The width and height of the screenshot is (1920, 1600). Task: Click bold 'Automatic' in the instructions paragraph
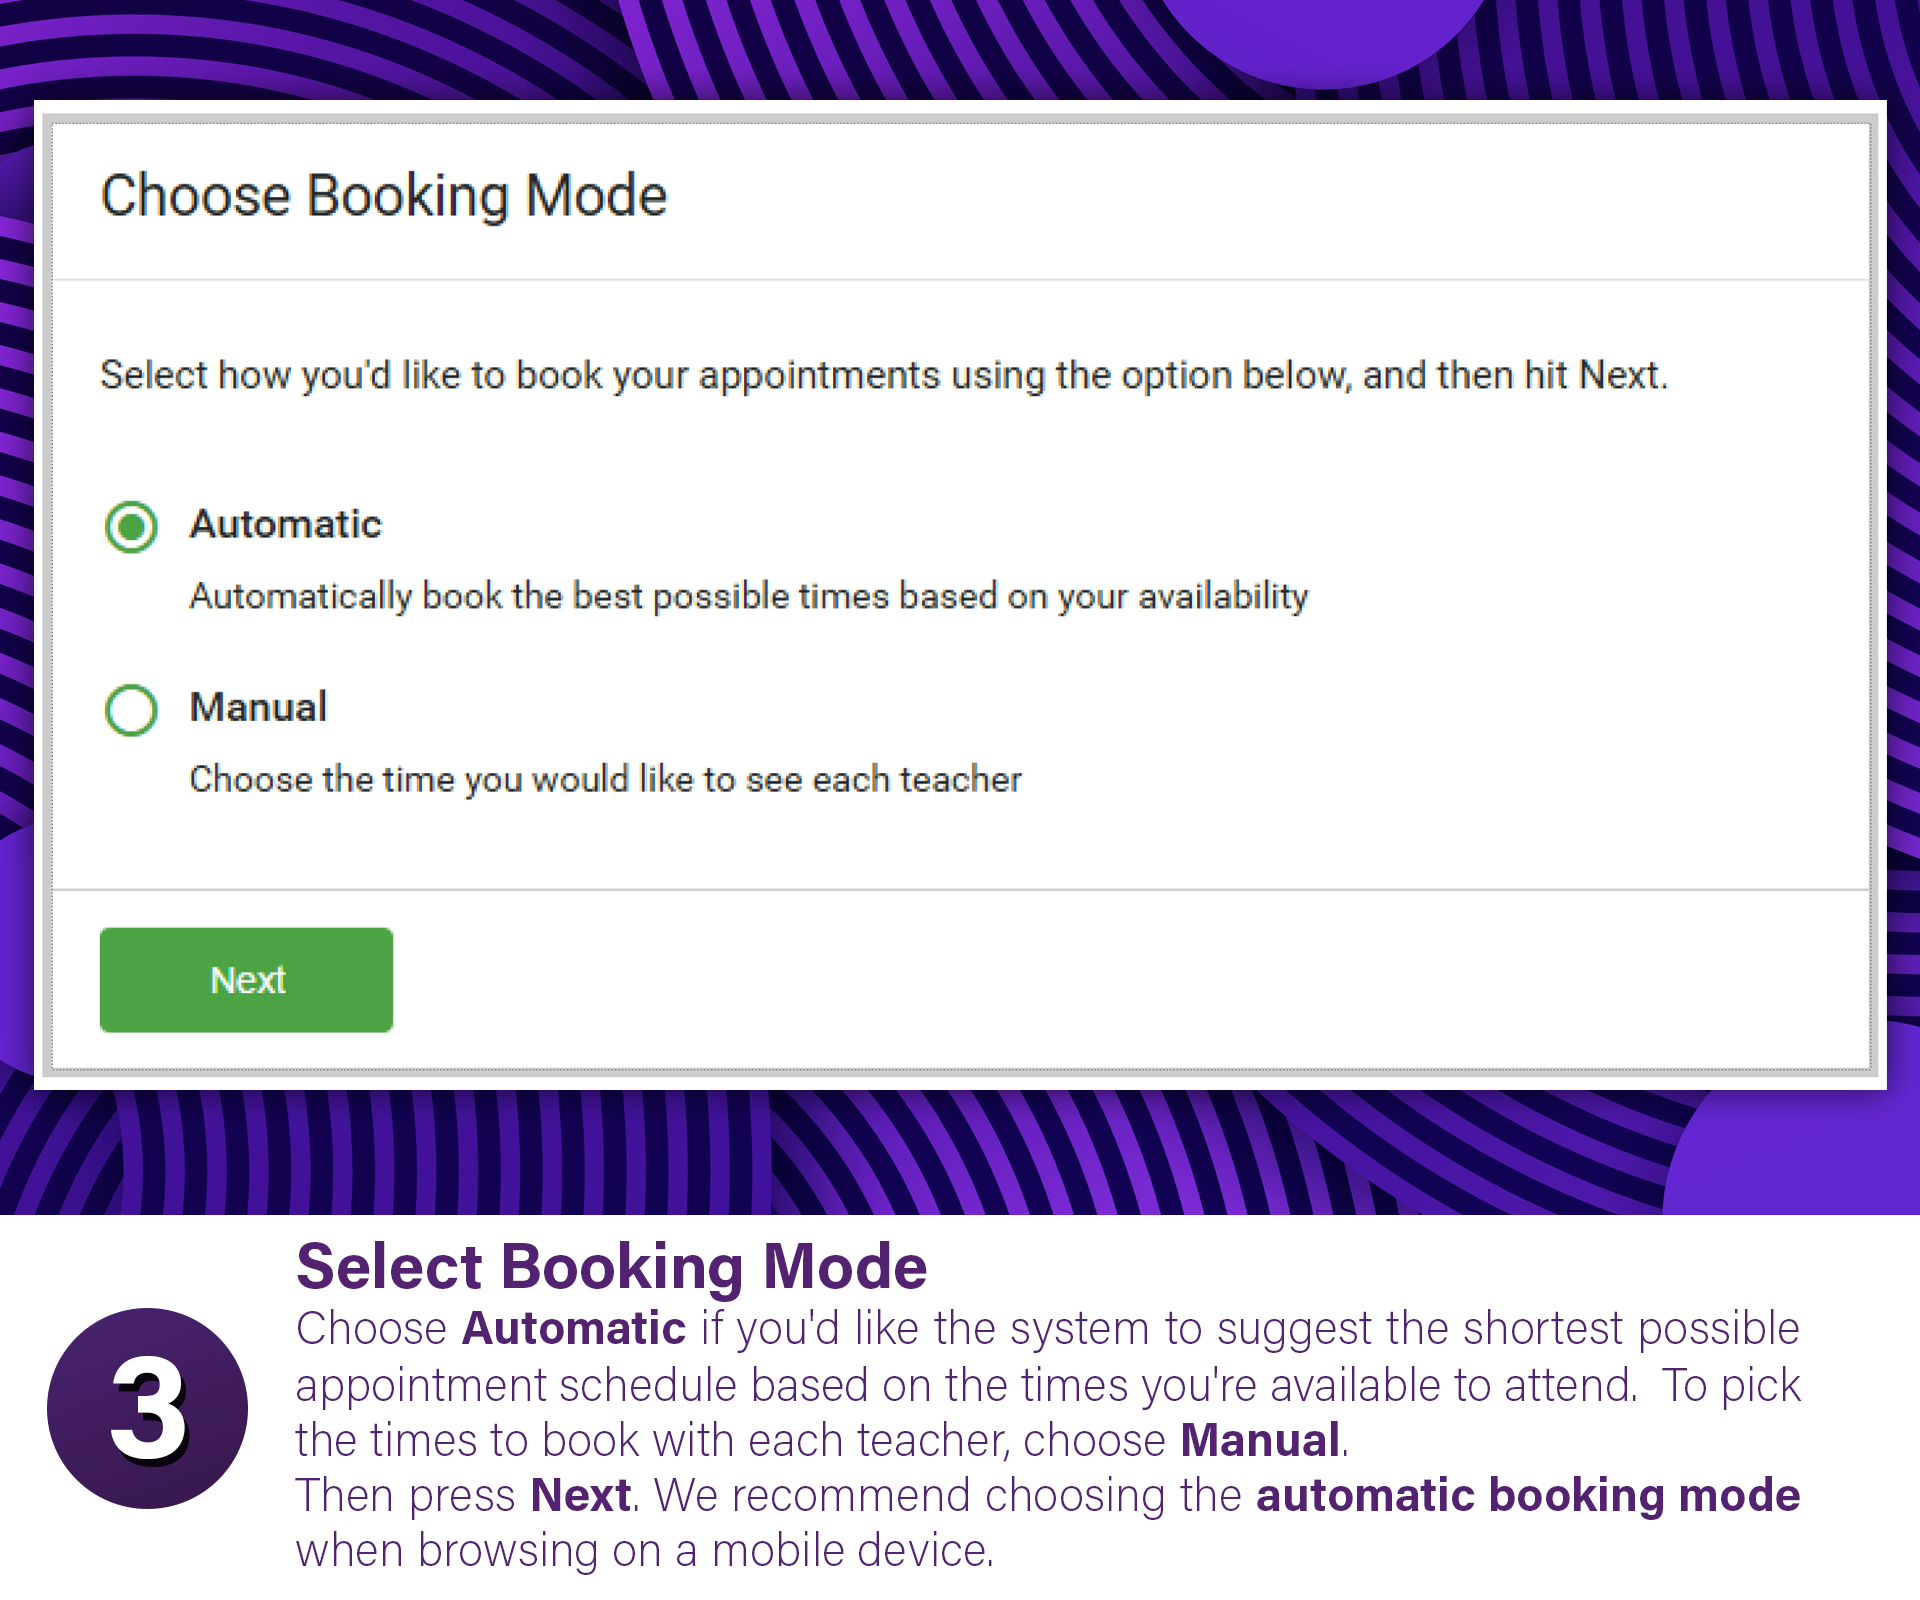coord(574,1329)
